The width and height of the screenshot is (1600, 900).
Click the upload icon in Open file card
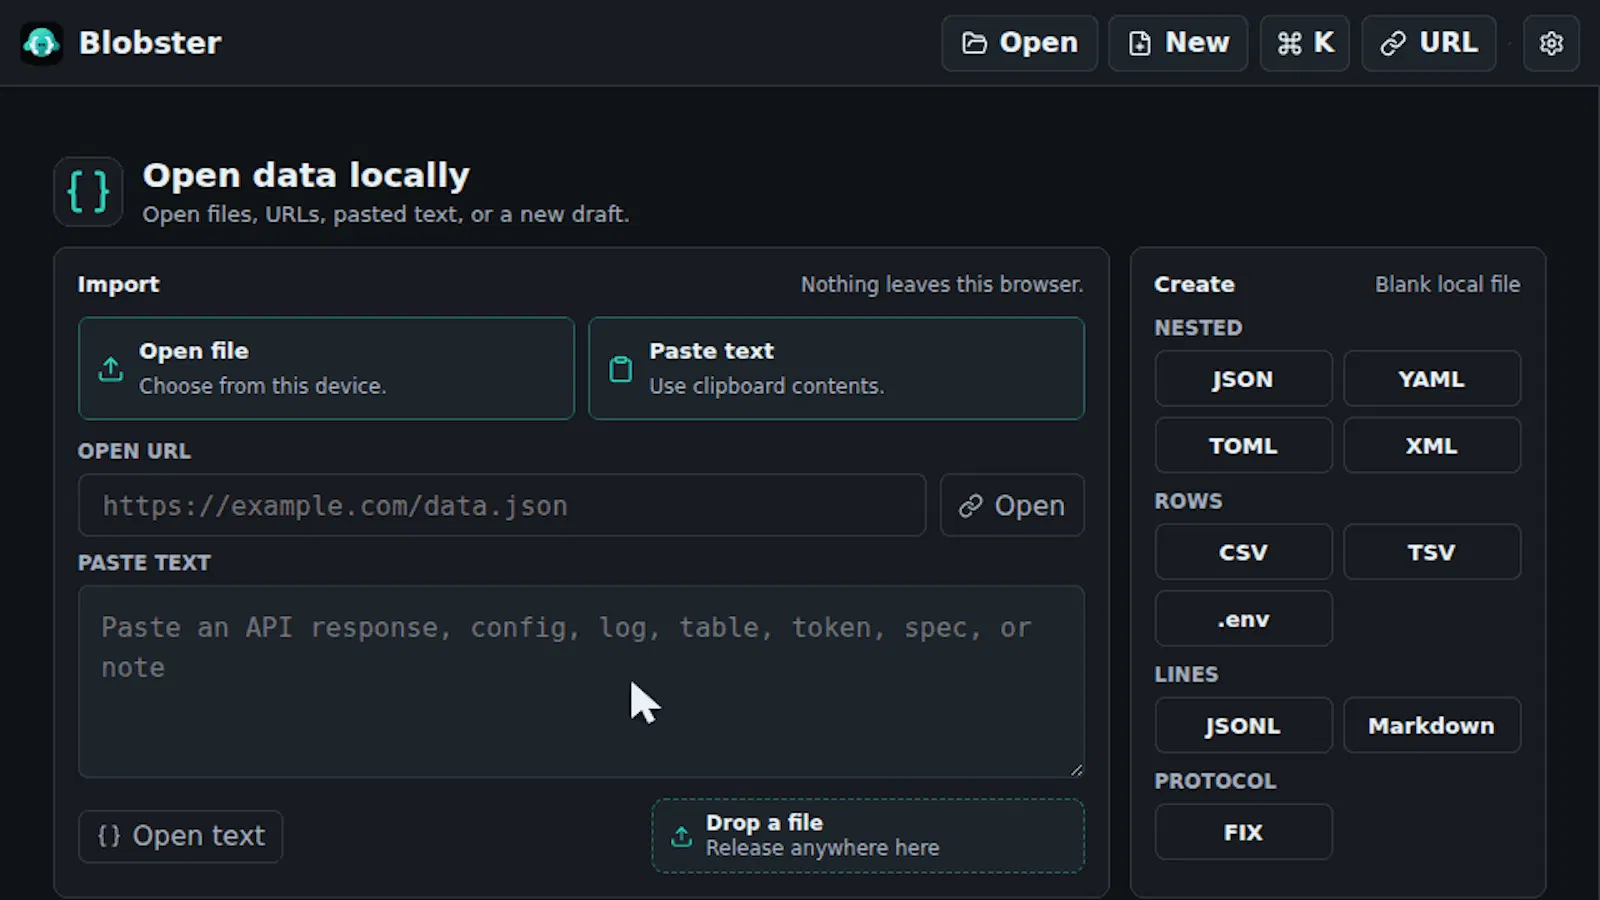tap(111, 369)
